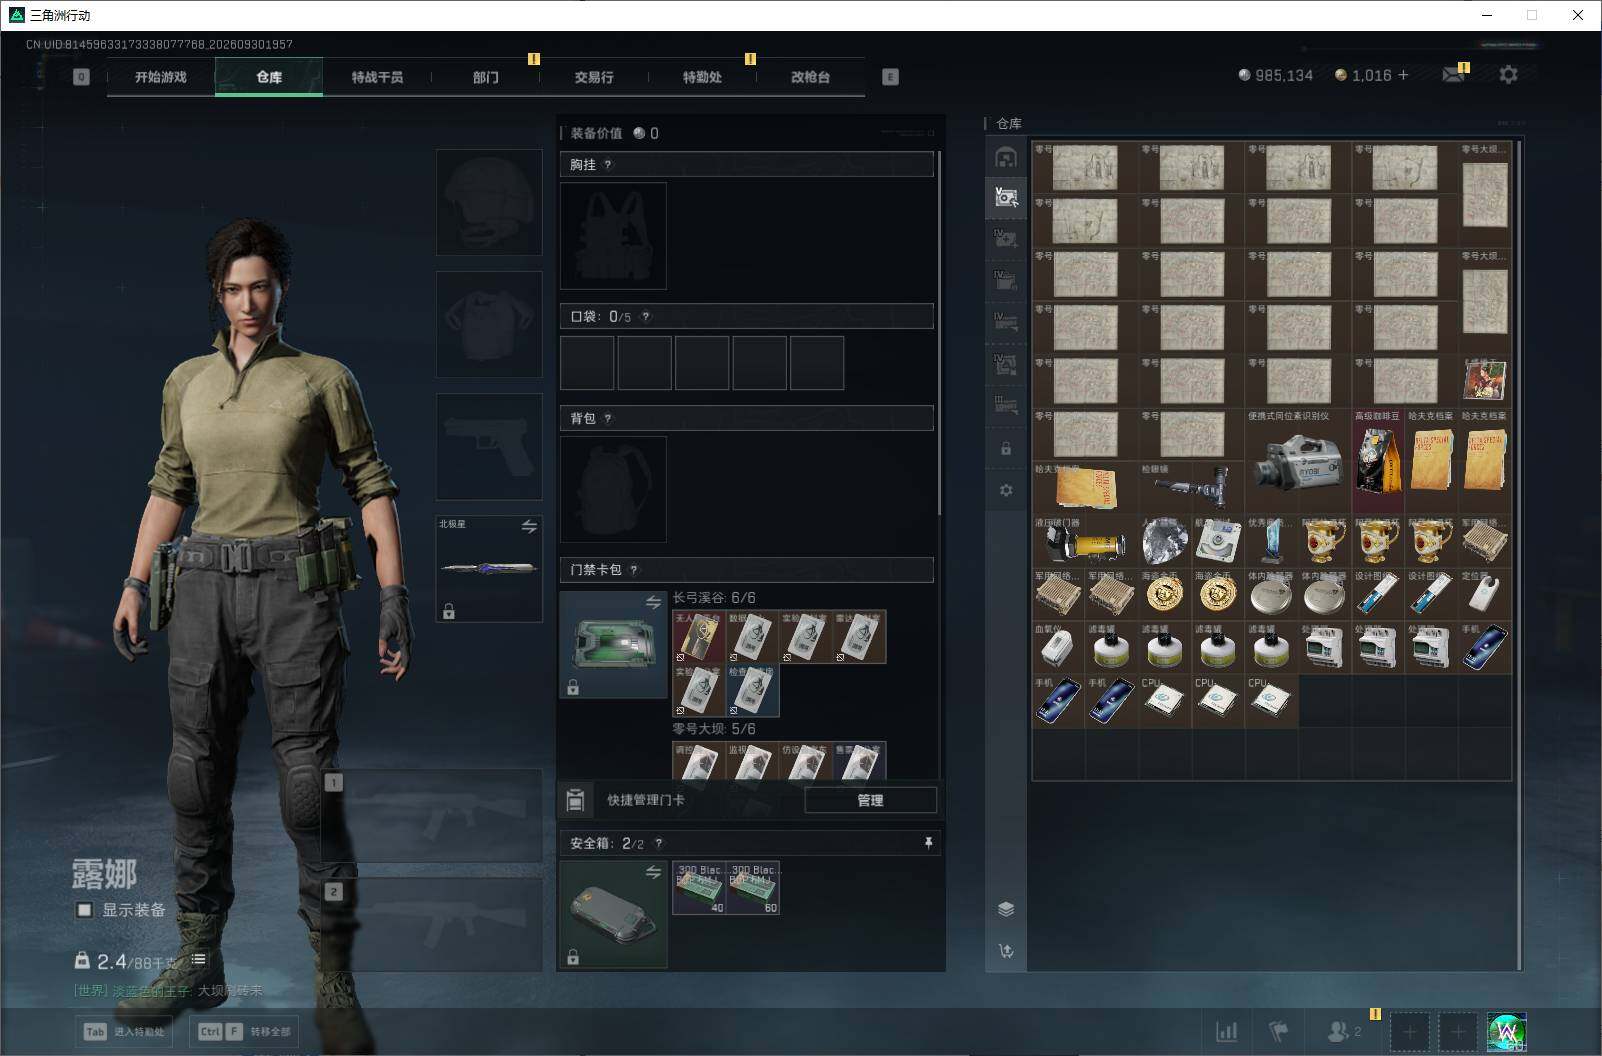This screenshot has width=1602, height=1056.
Task: Click the first empty squad invite slot
Action: pyautogui.click(x=1409, y=1031)
